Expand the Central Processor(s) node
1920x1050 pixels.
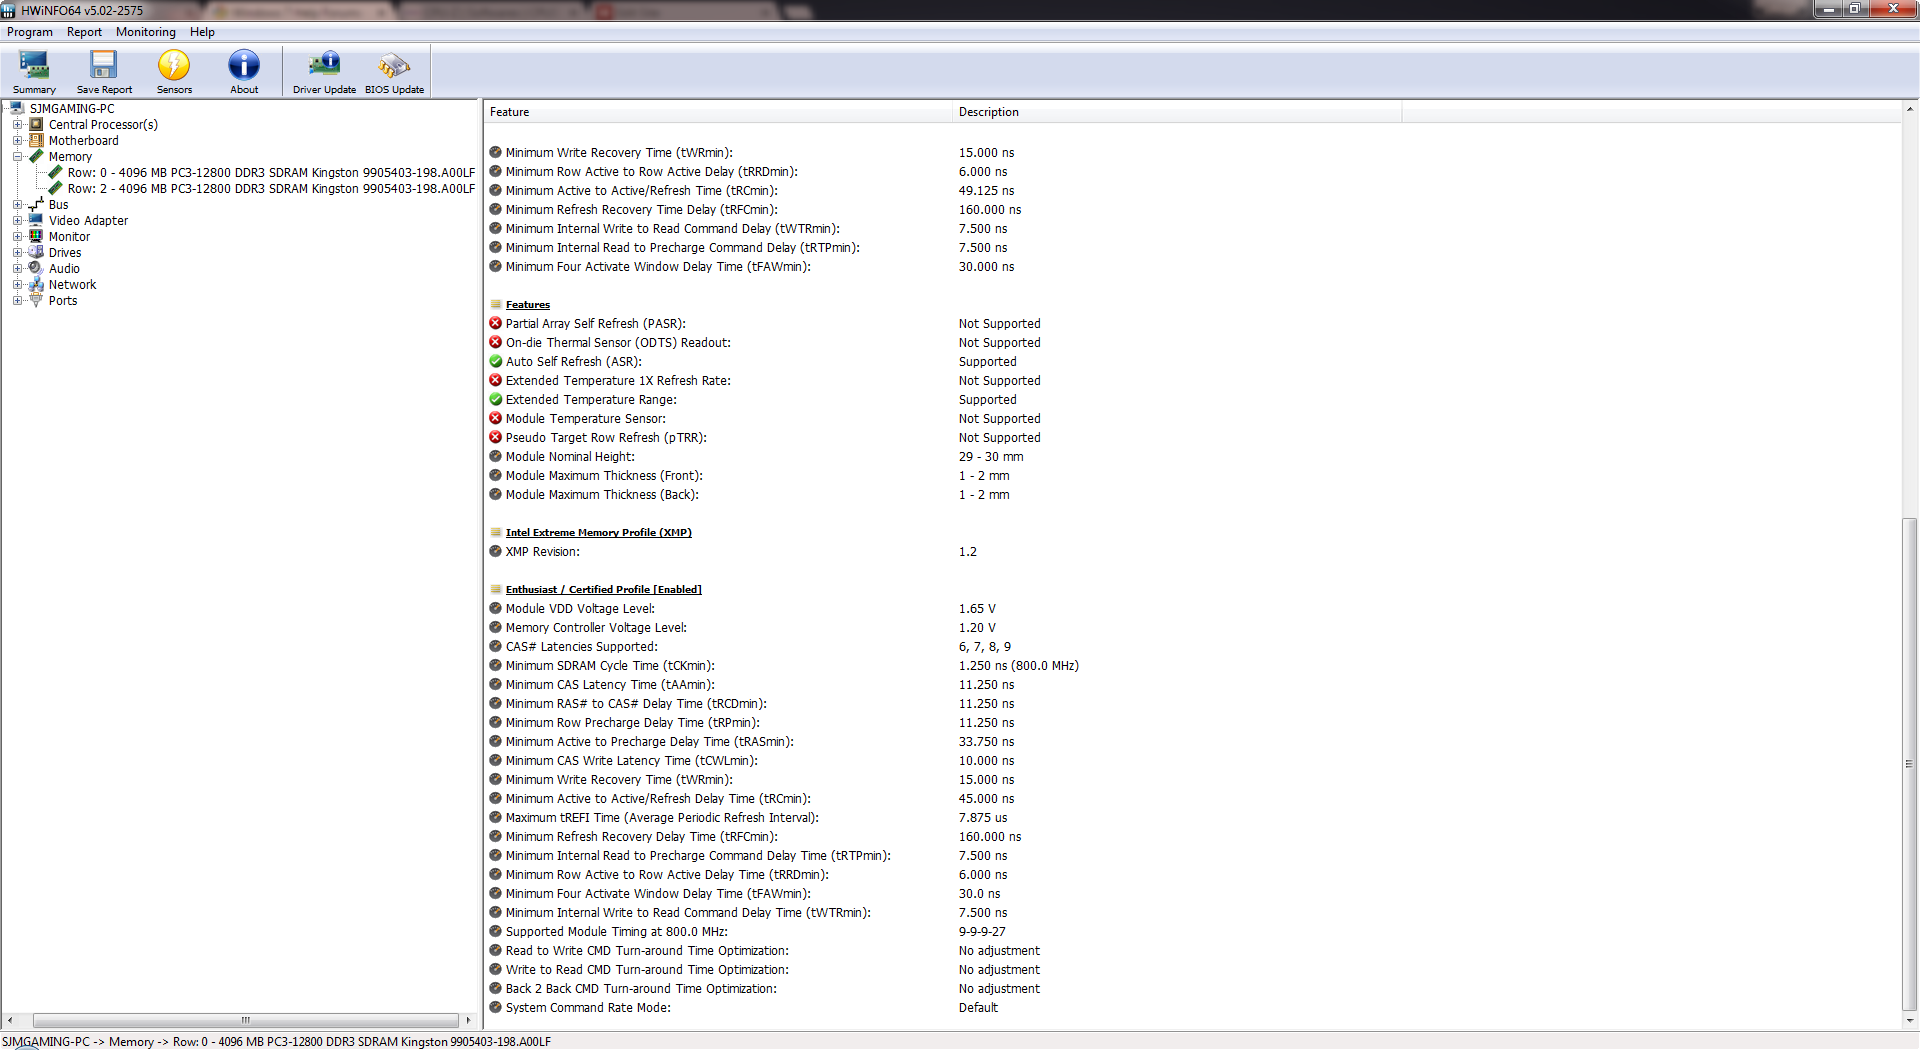coord(17,125)
